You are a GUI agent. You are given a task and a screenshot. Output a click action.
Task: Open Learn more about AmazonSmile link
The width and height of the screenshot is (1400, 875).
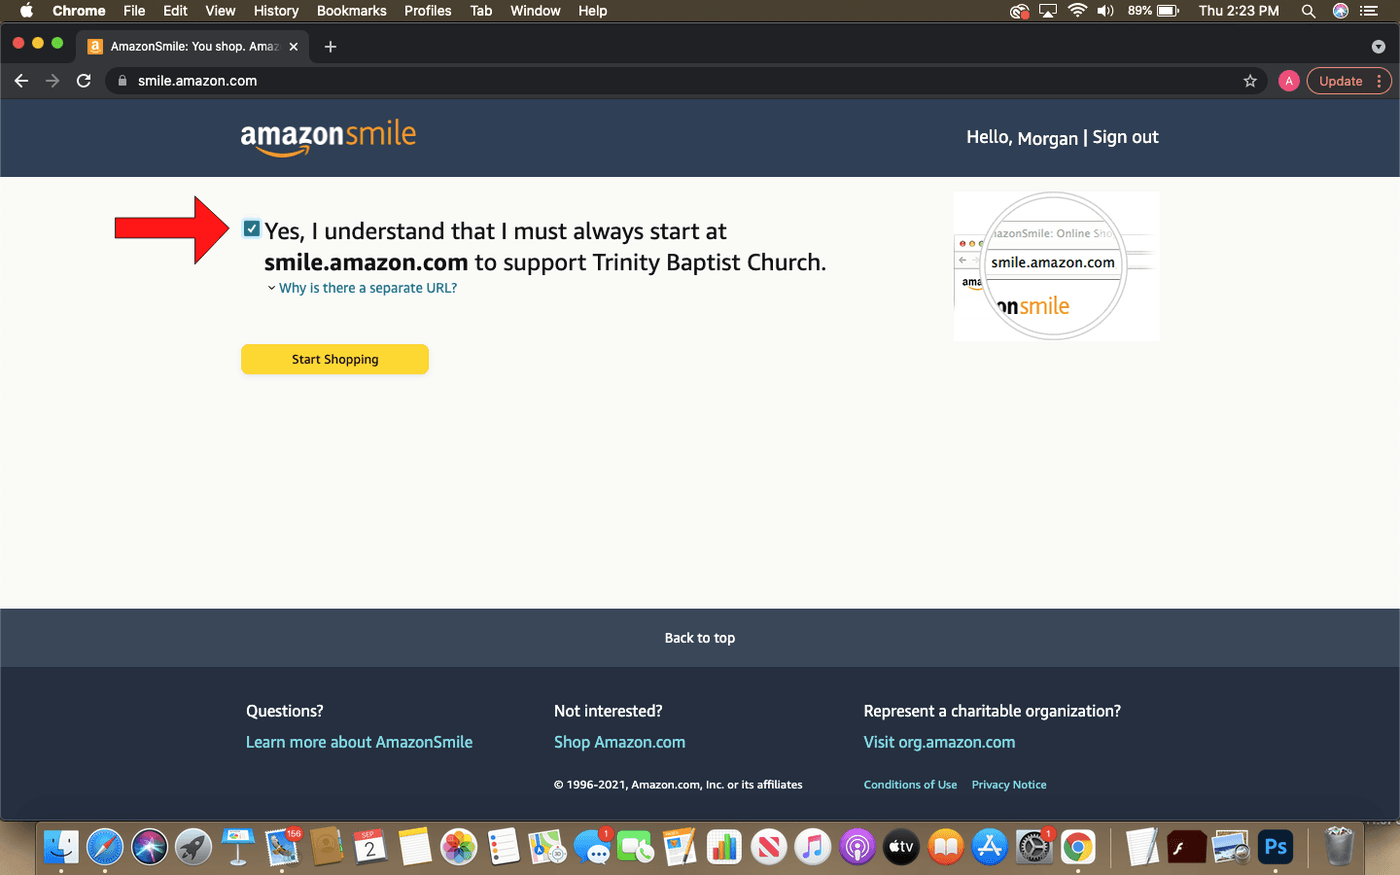pos(359,742)
